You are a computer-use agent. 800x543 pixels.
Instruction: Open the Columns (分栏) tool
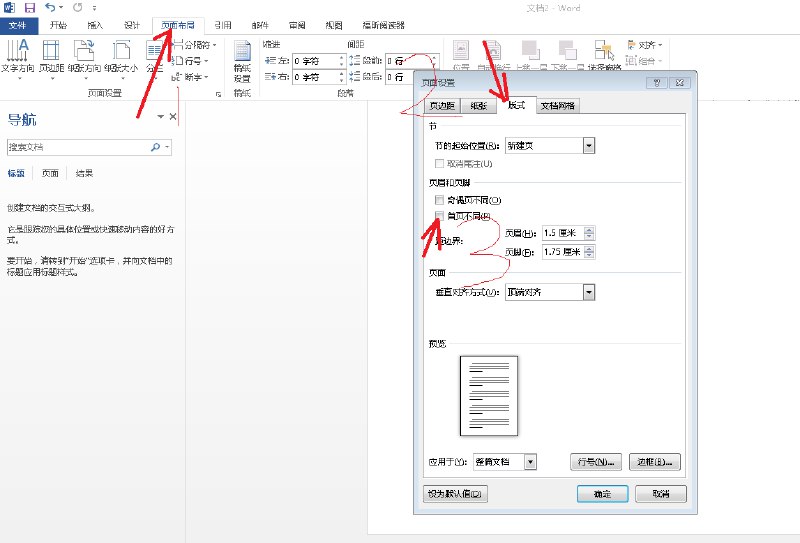[x=154, y=59]
